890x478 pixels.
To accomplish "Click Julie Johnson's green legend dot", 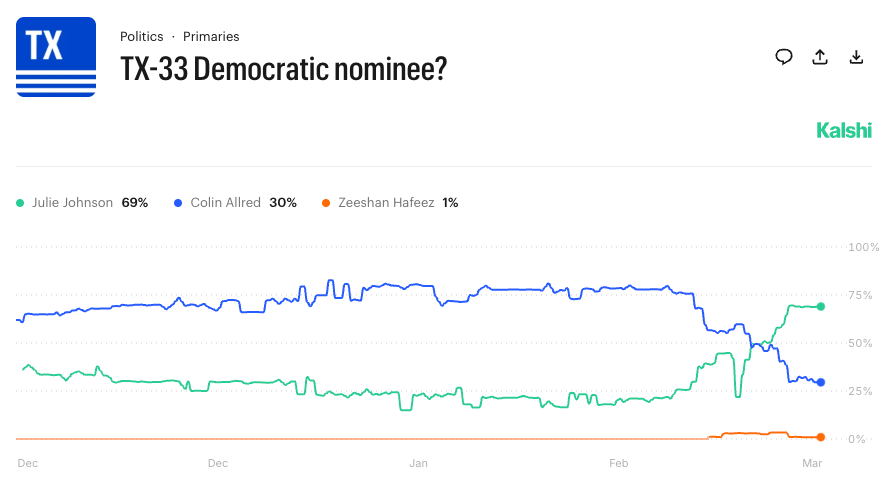I will tap(21, 203).
